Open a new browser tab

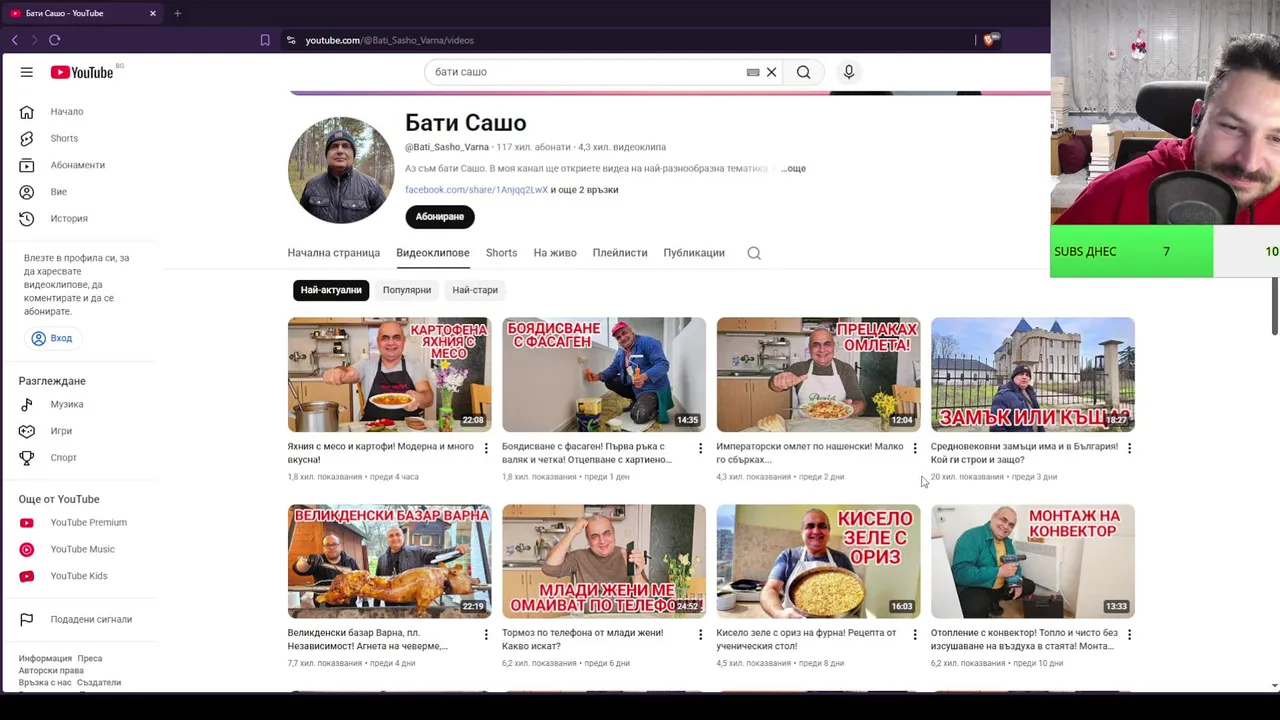[177, 13]
